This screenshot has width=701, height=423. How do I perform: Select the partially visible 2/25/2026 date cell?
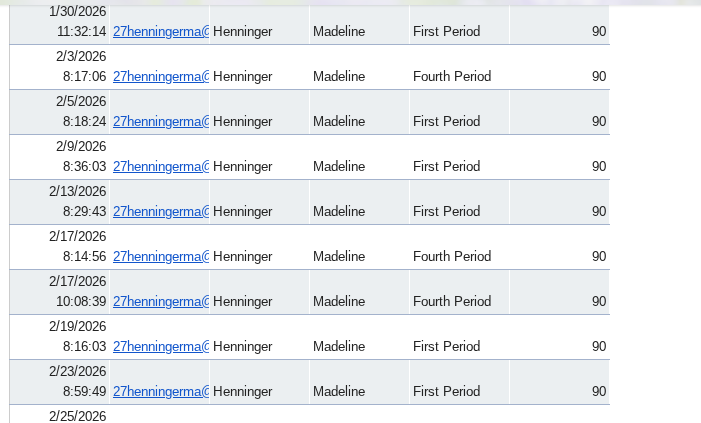(60, 415)
